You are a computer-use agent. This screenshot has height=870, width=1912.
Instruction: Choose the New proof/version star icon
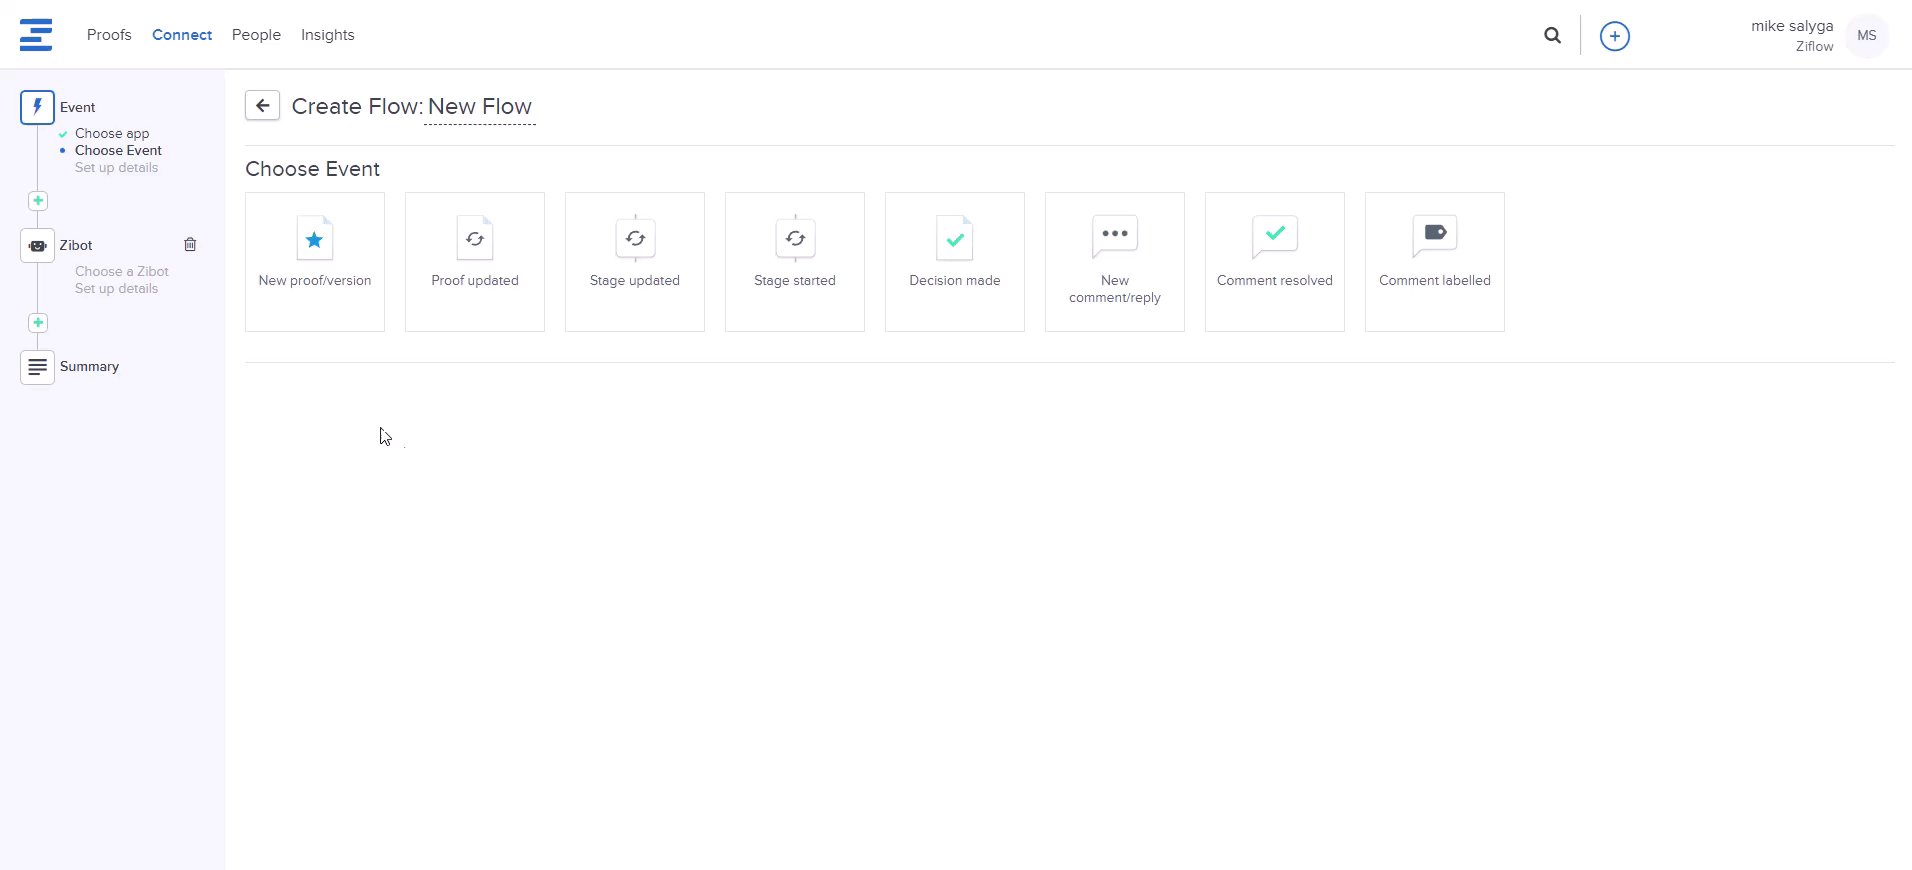coord(315,238)
